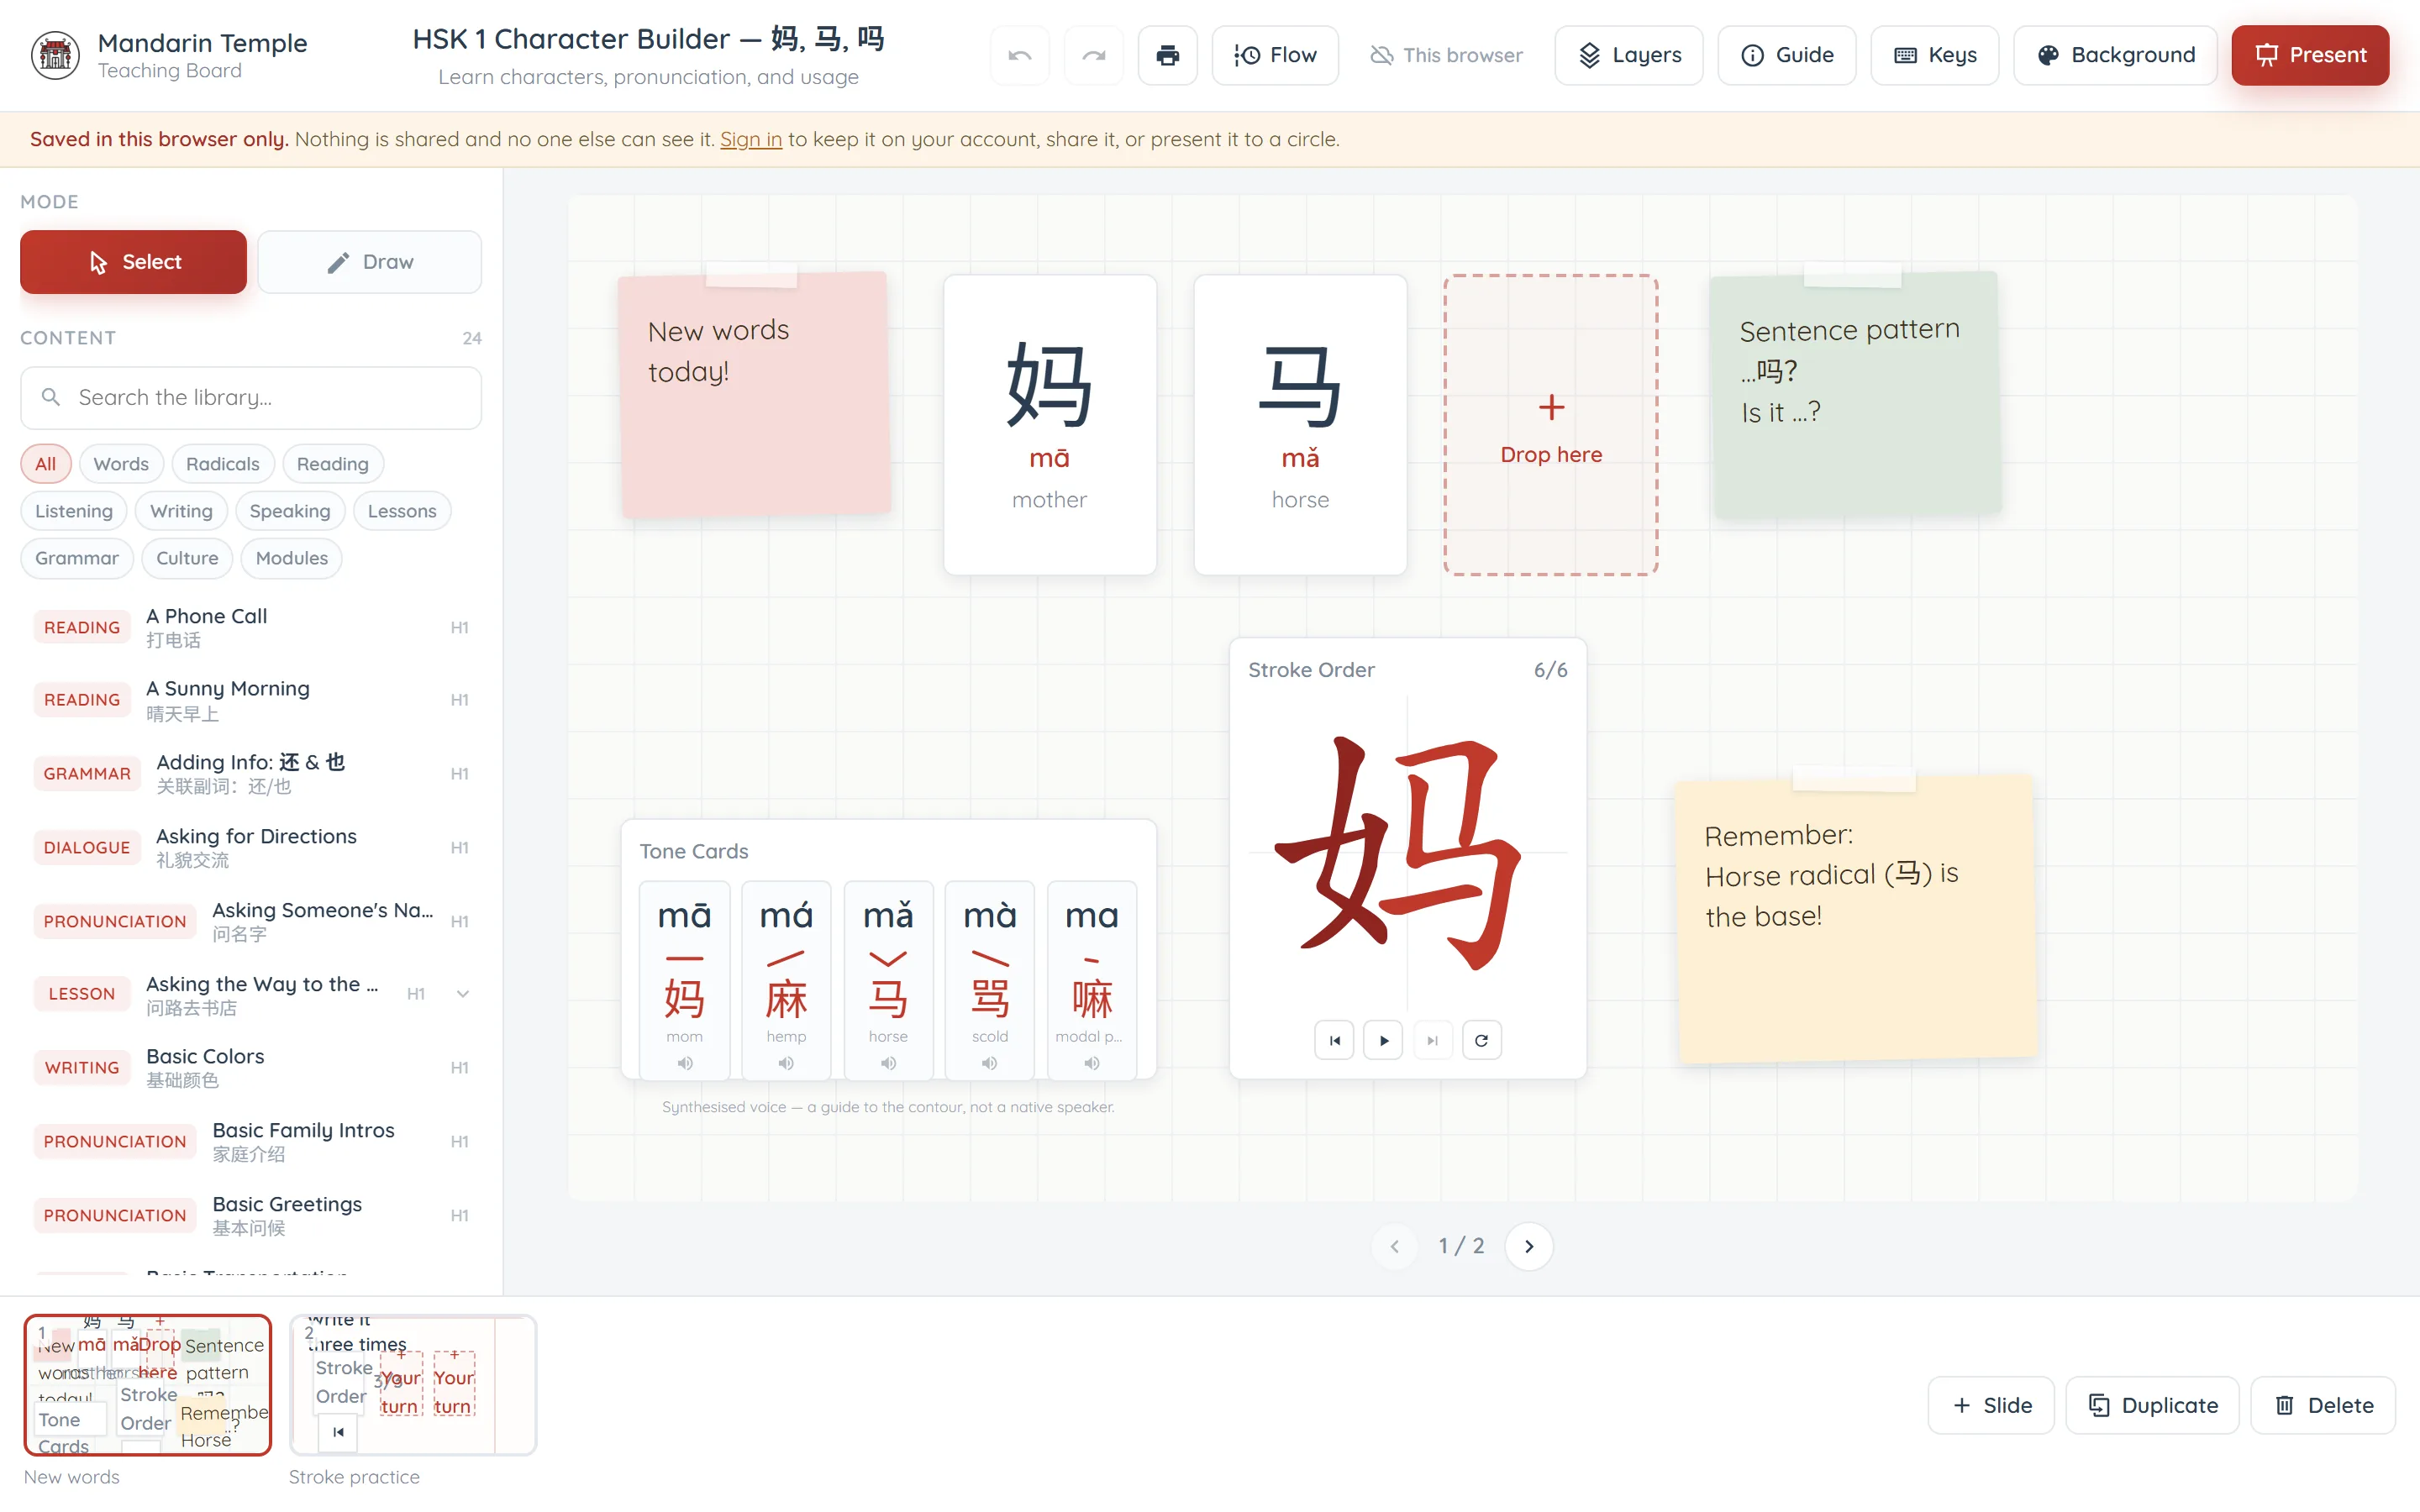
Task: Start presentation with Present button
Action: (x=2310, y=55)
